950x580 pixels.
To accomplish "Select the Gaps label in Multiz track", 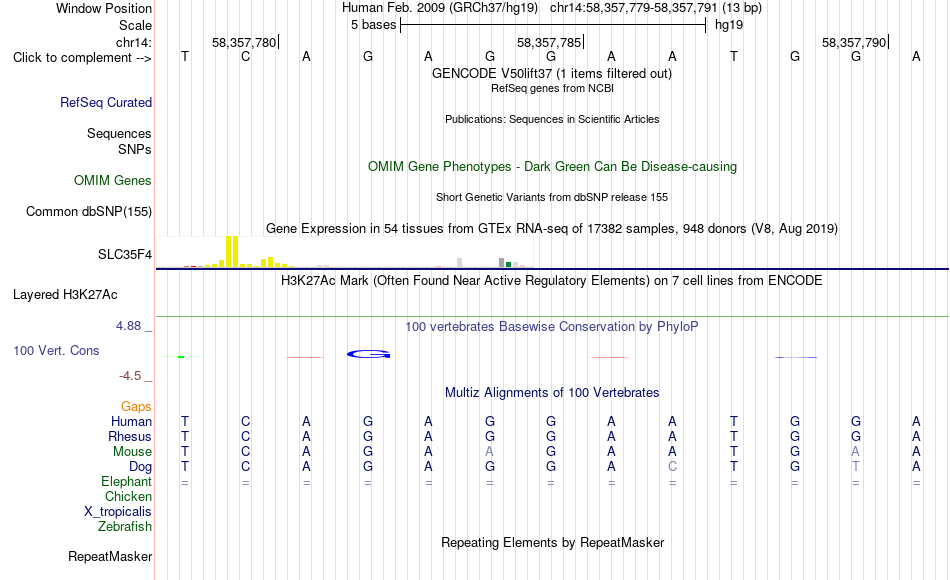I will tap(136, 407).
